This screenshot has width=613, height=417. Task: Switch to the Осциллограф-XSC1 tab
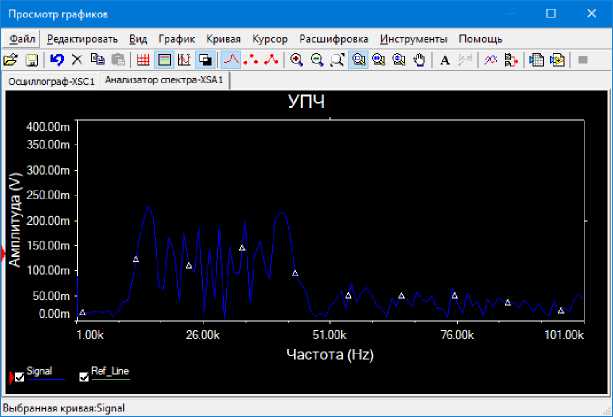pos(50,80)
